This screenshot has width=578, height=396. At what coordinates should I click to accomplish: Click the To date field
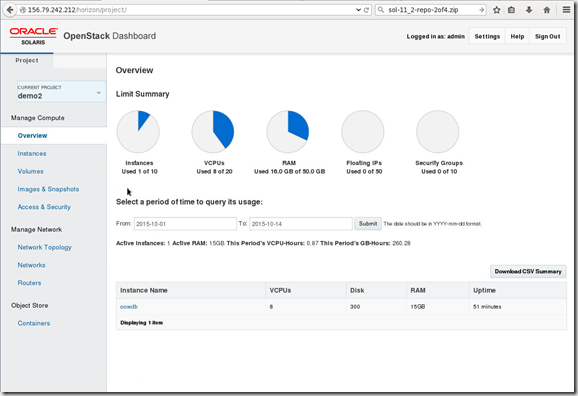pyautogui.click(x=301, y=224)
